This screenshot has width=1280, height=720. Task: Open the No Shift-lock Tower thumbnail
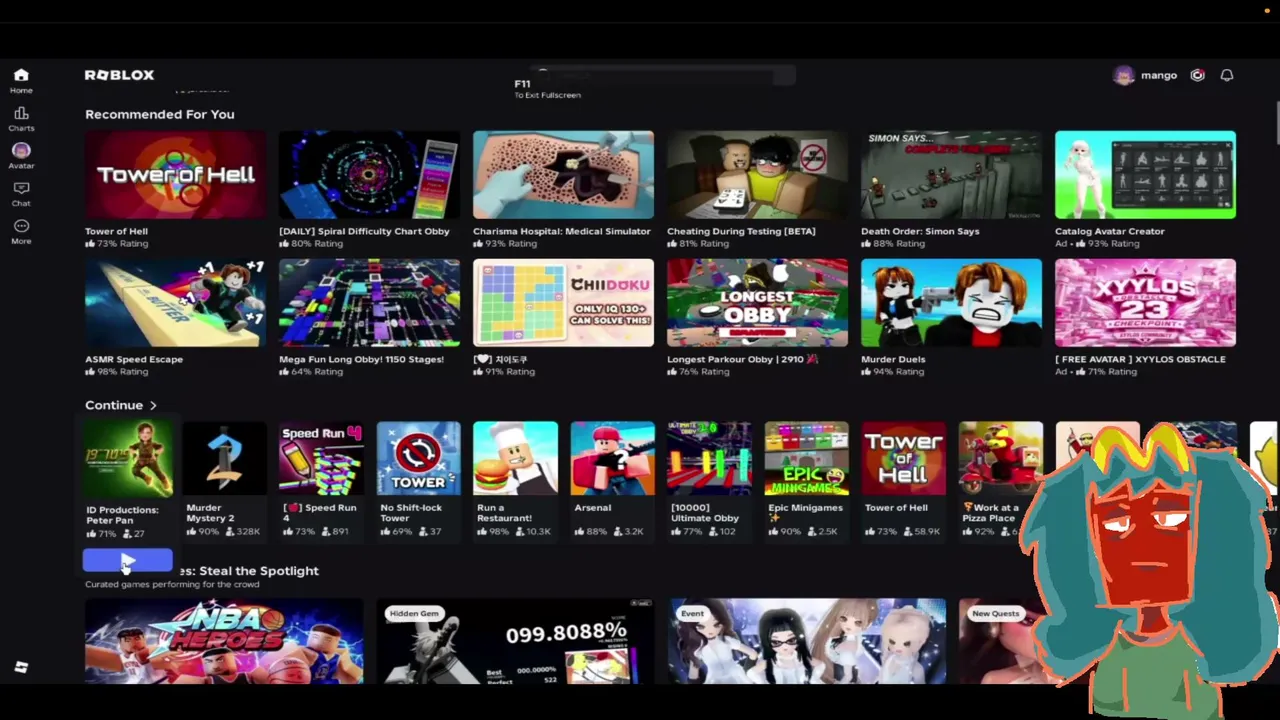418,459
